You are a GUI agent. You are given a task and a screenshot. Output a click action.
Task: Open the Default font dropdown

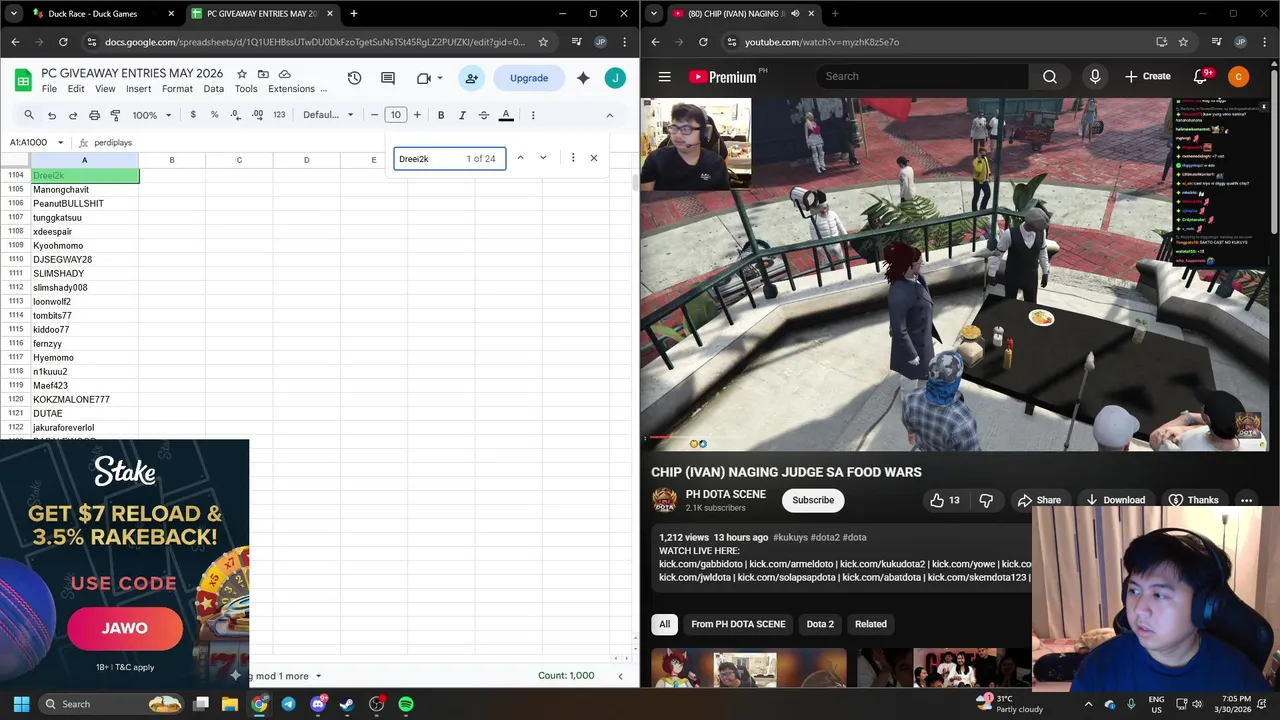point(328,115)
